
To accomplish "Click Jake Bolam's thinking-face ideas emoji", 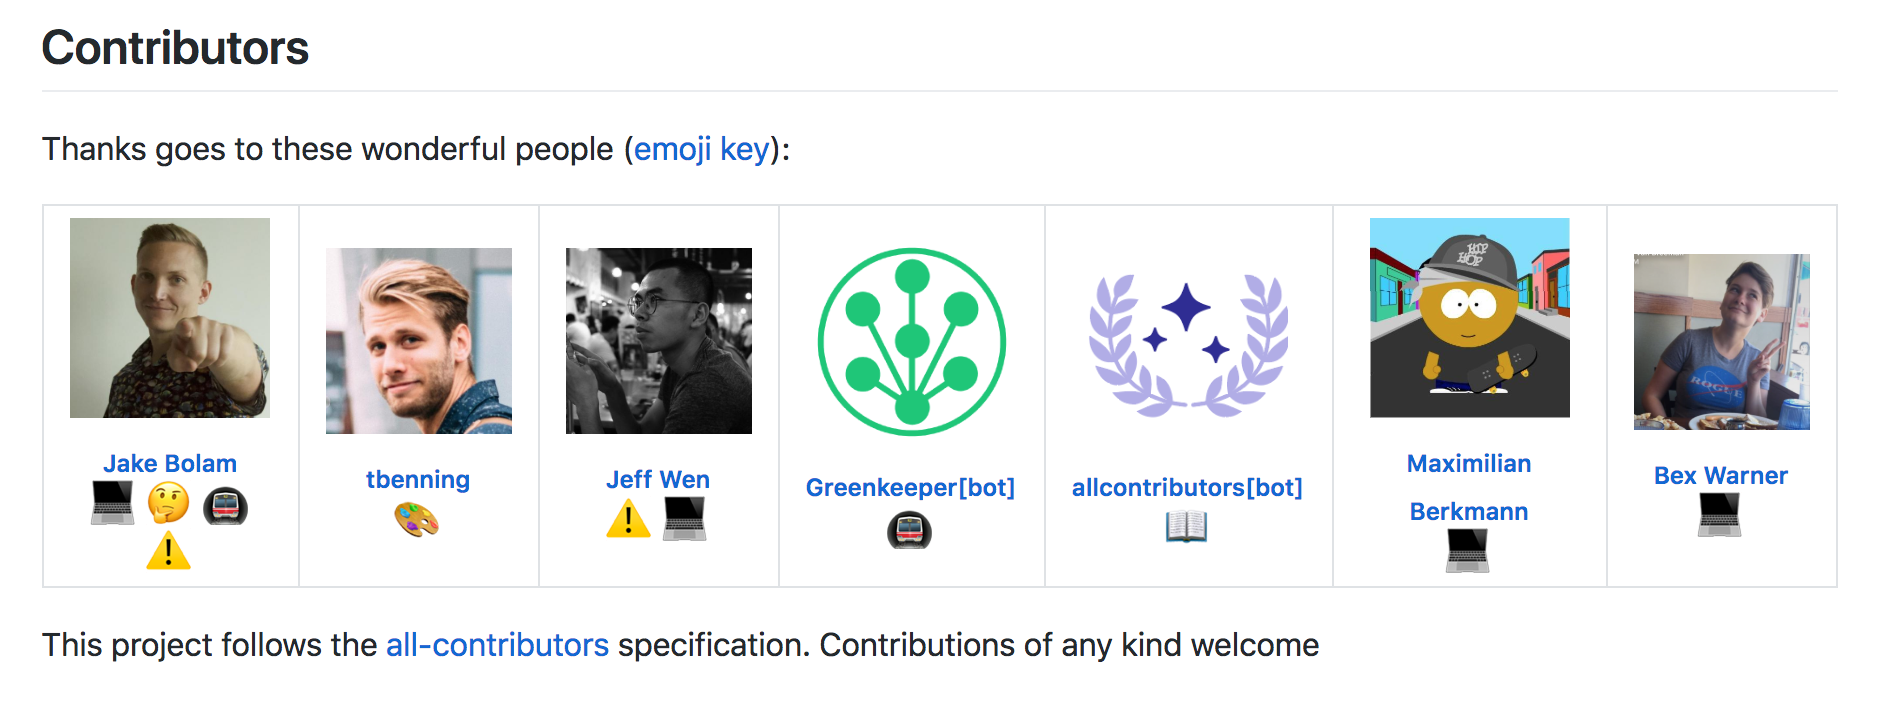I will tap(168, 505).
